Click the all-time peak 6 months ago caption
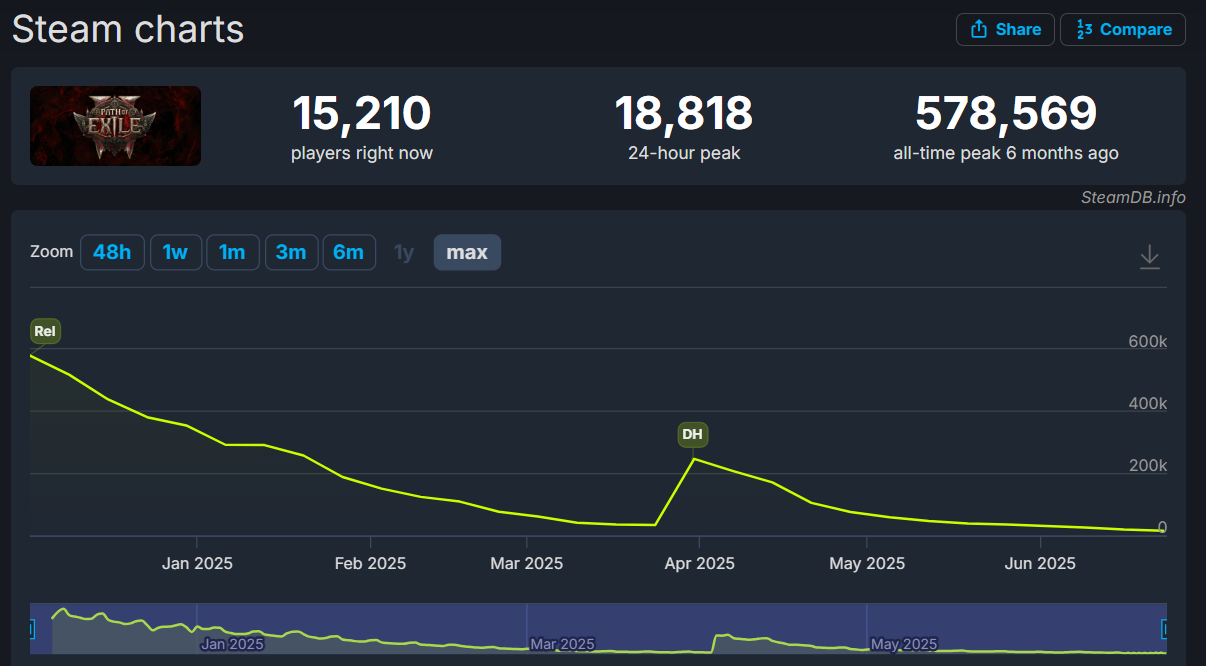The width and height of the screenshot is (1206, 666). pyautogui.click(x=1006, y=153)
